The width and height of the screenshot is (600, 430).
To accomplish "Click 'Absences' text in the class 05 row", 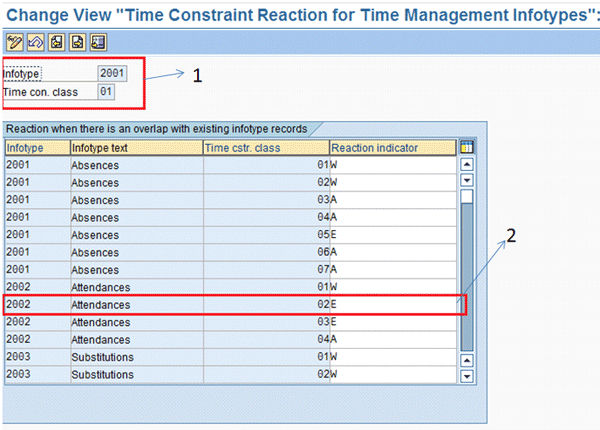I will [x=95, y=235].
